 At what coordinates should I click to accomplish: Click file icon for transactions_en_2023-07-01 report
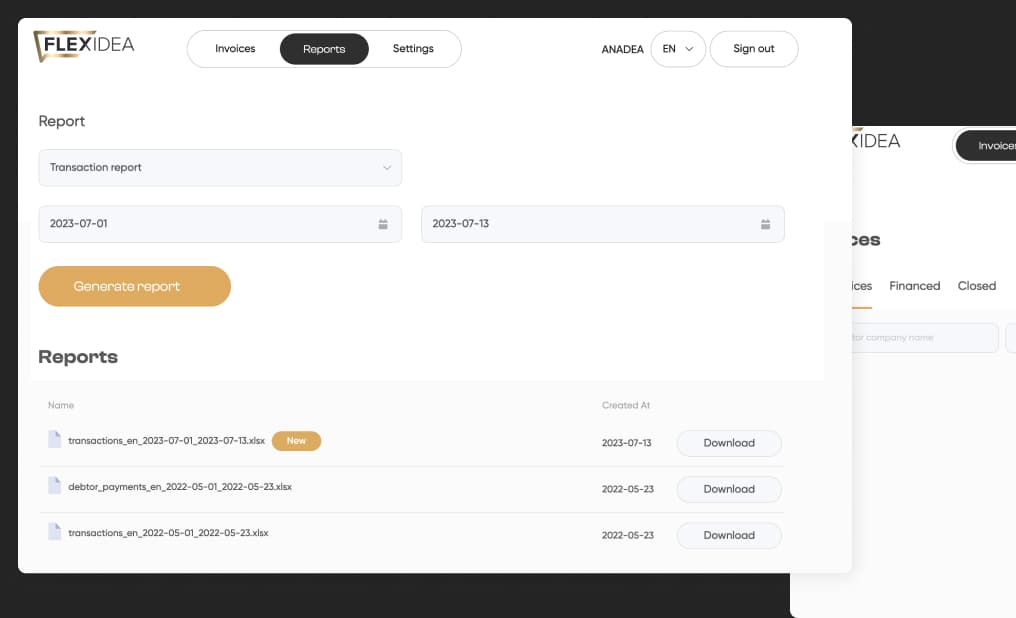click(55, 440)
